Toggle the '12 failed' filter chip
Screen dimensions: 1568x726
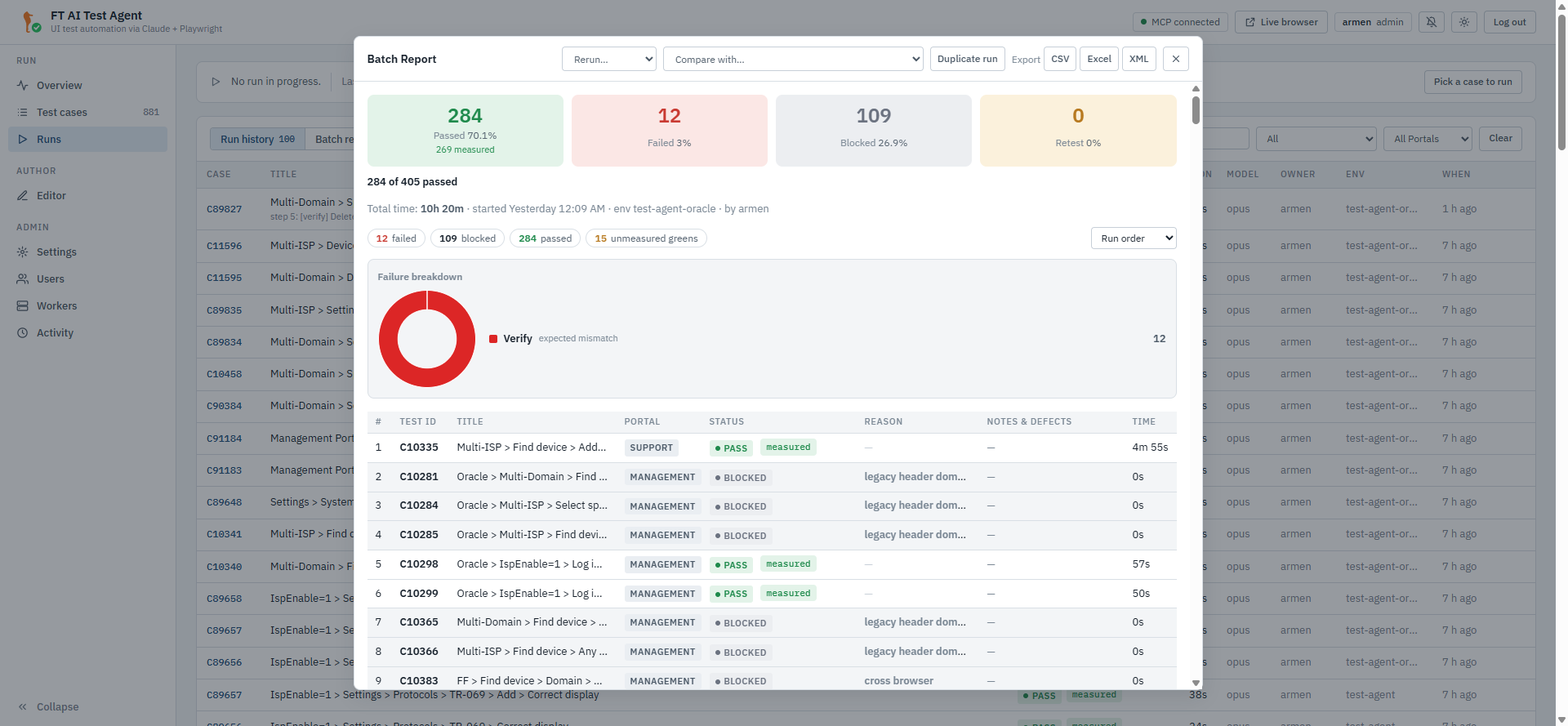click(397, 238)
